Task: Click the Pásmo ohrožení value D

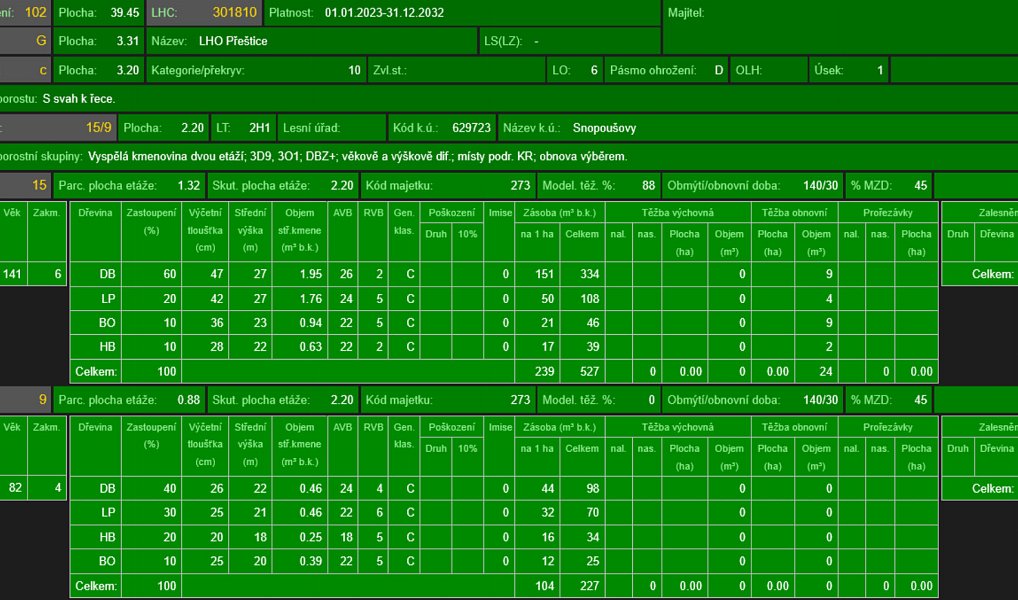Action: tap(719, 70)
